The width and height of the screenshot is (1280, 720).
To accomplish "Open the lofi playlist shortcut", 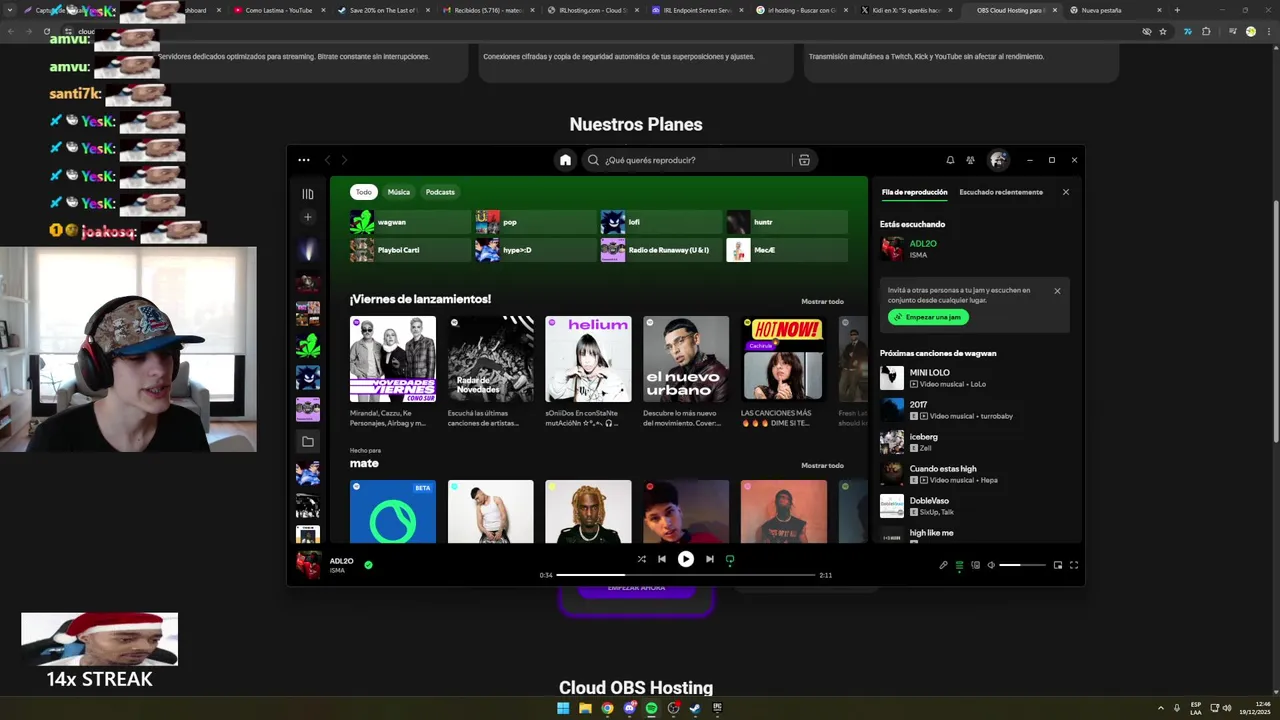I will 660,222.
